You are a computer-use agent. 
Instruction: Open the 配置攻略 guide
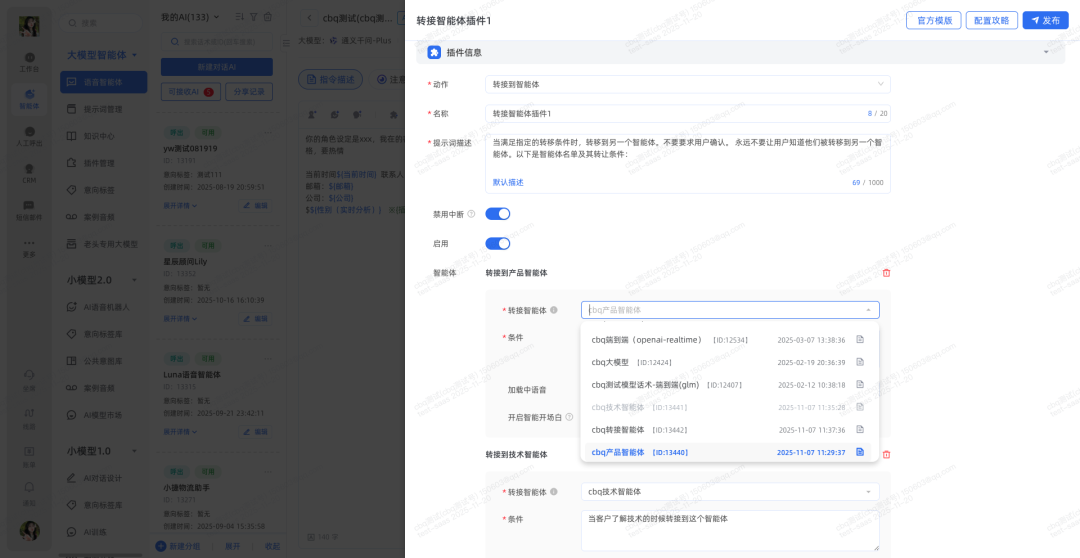tap(991, 20)
